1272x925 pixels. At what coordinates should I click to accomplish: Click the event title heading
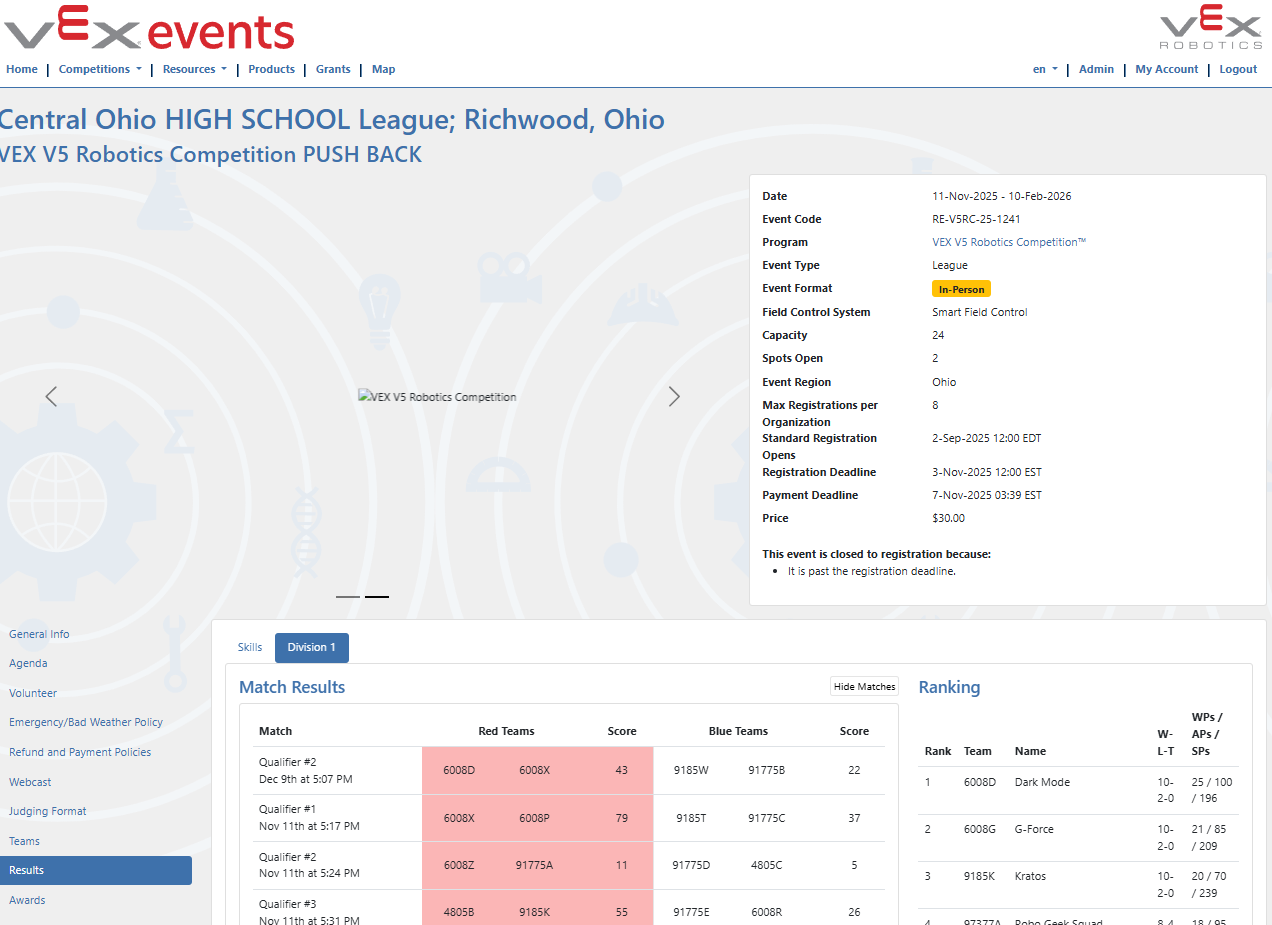pyautogui.click(x=331, y=120)
